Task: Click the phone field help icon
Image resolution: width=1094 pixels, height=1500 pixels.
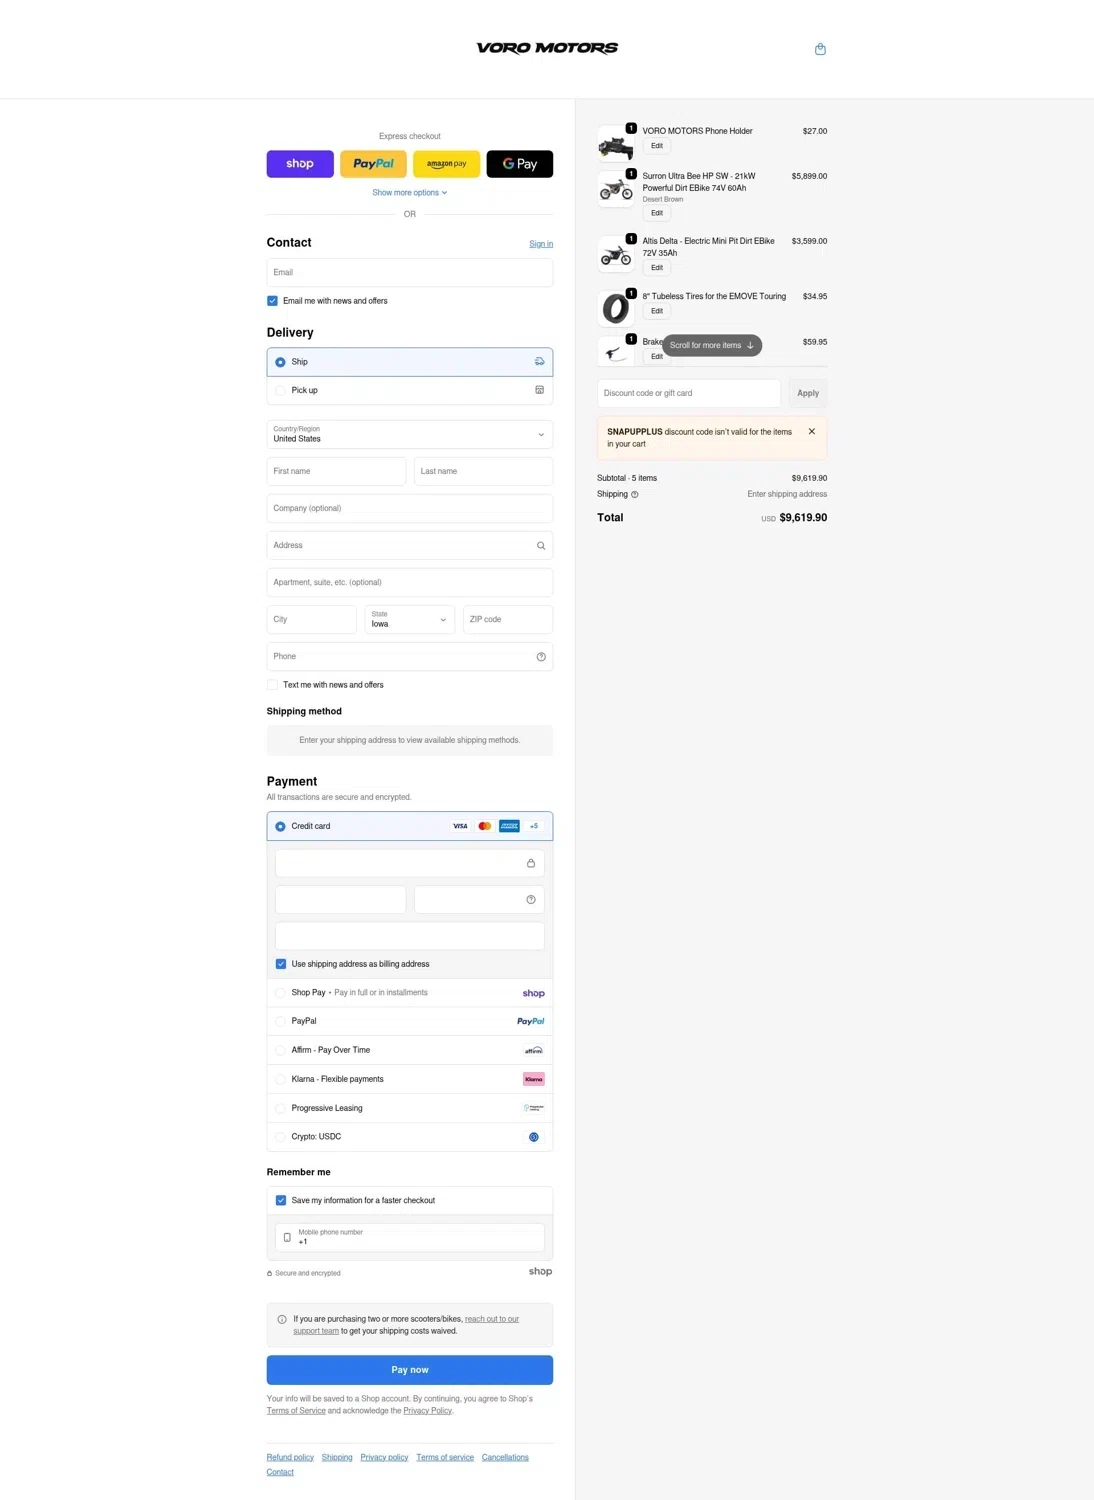Action: tap(541, 657)
